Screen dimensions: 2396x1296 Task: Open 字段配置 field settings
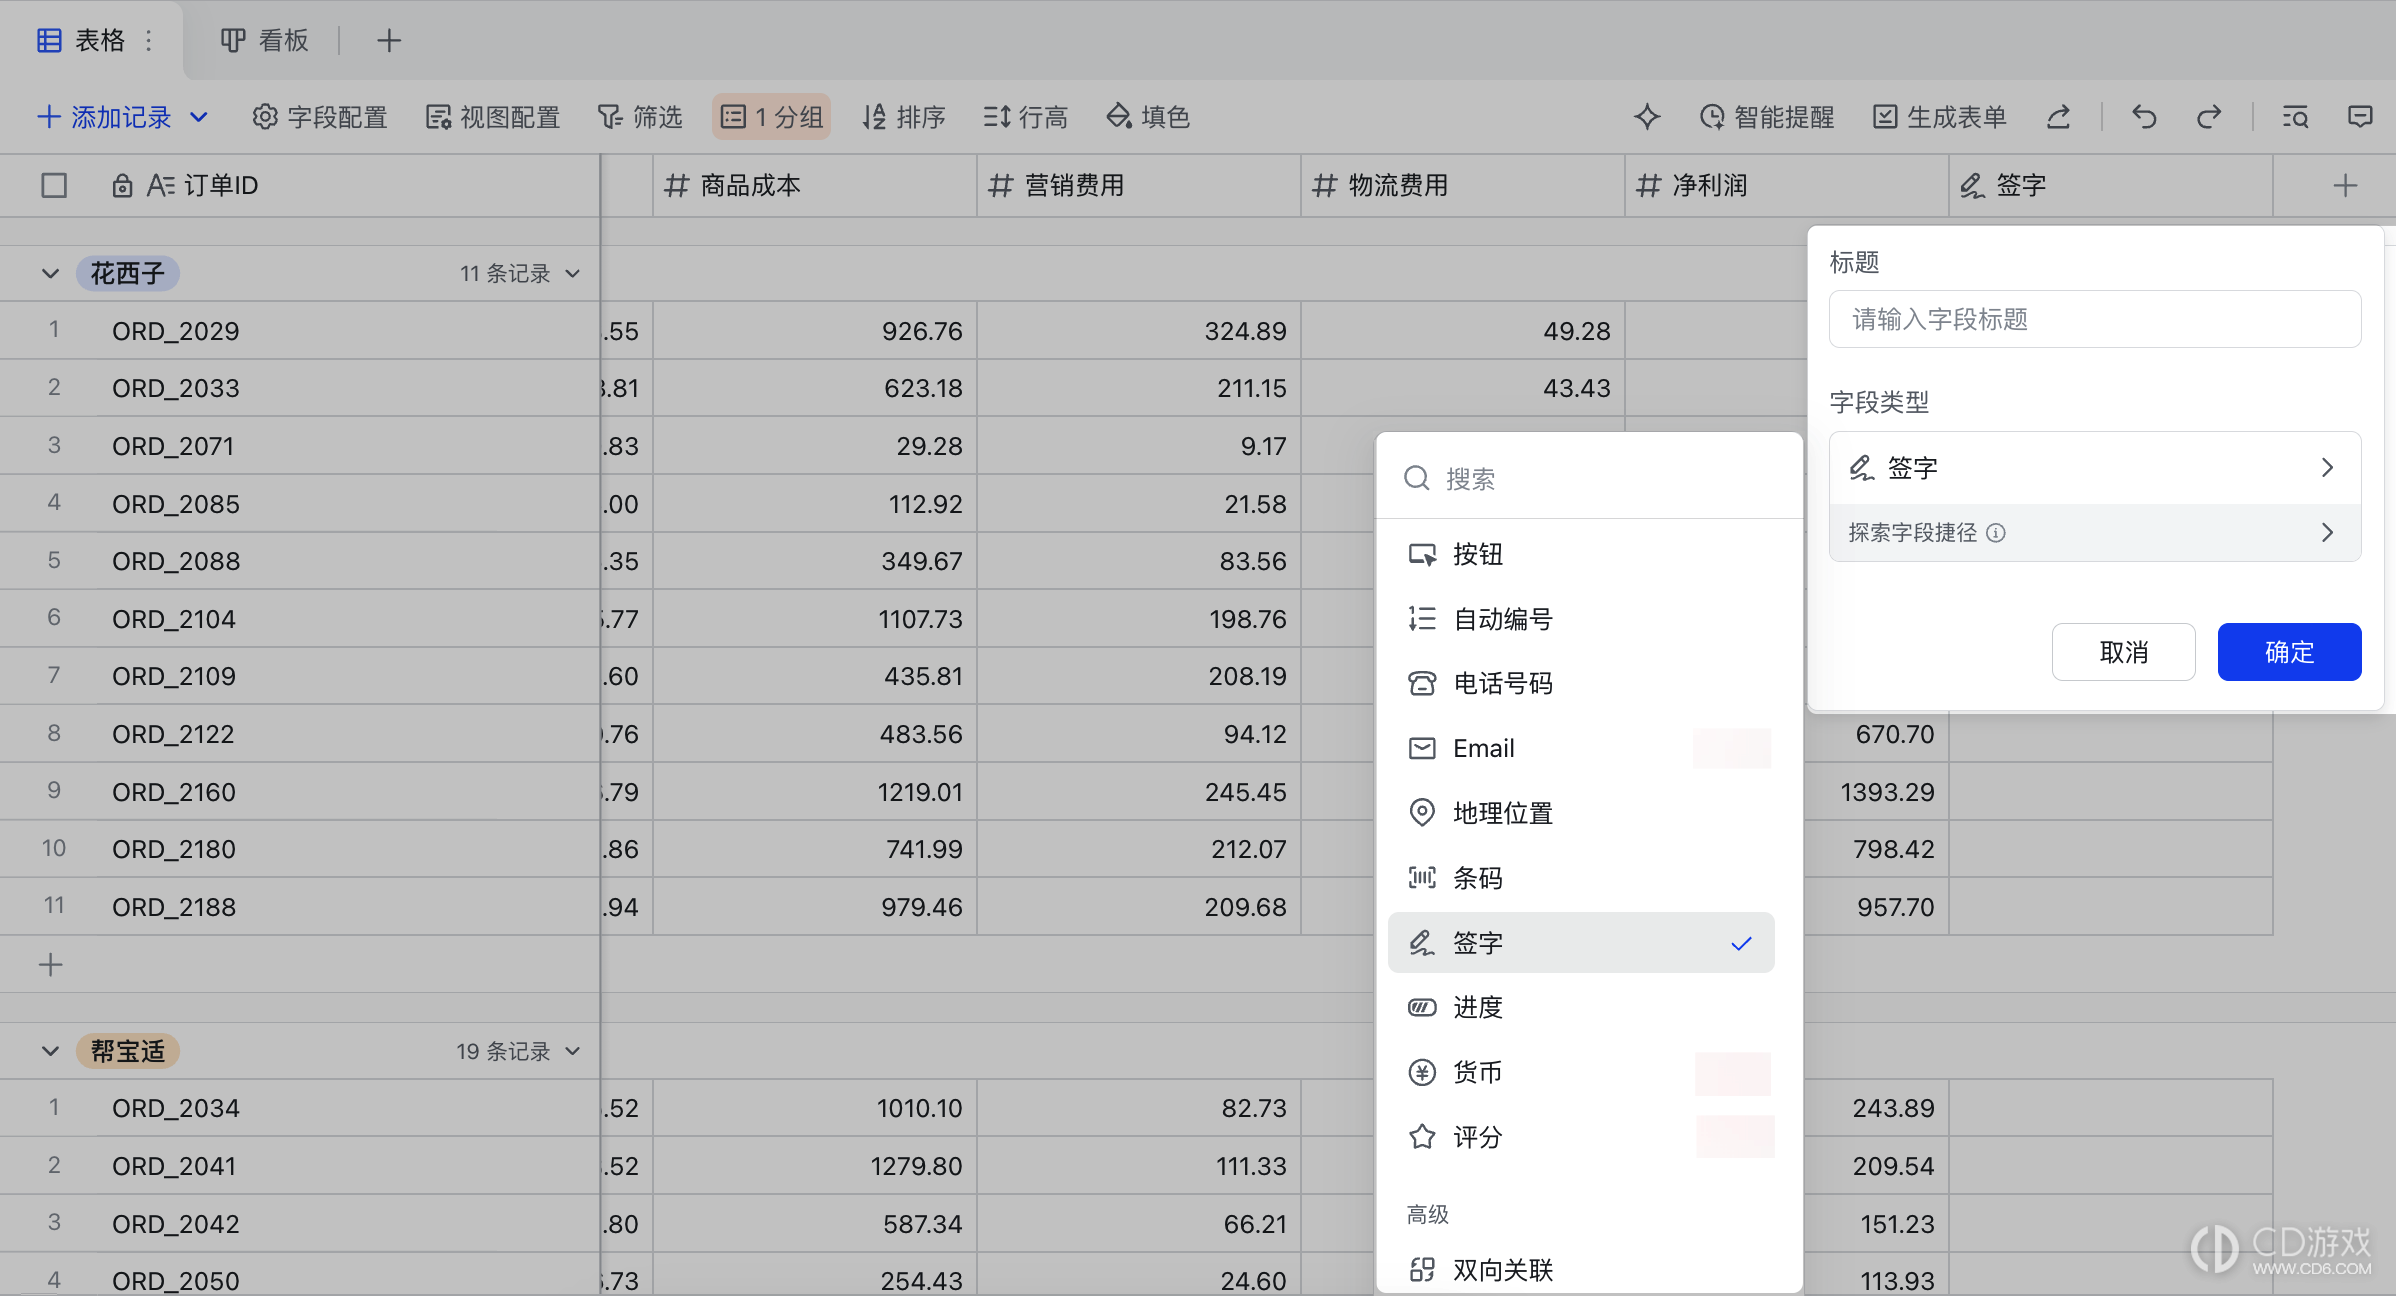pos(320,117)
